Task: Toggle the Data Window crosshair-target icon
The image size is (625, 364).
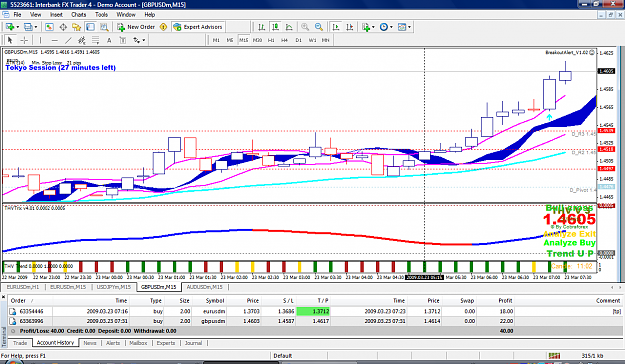Action: coord(63,27)
